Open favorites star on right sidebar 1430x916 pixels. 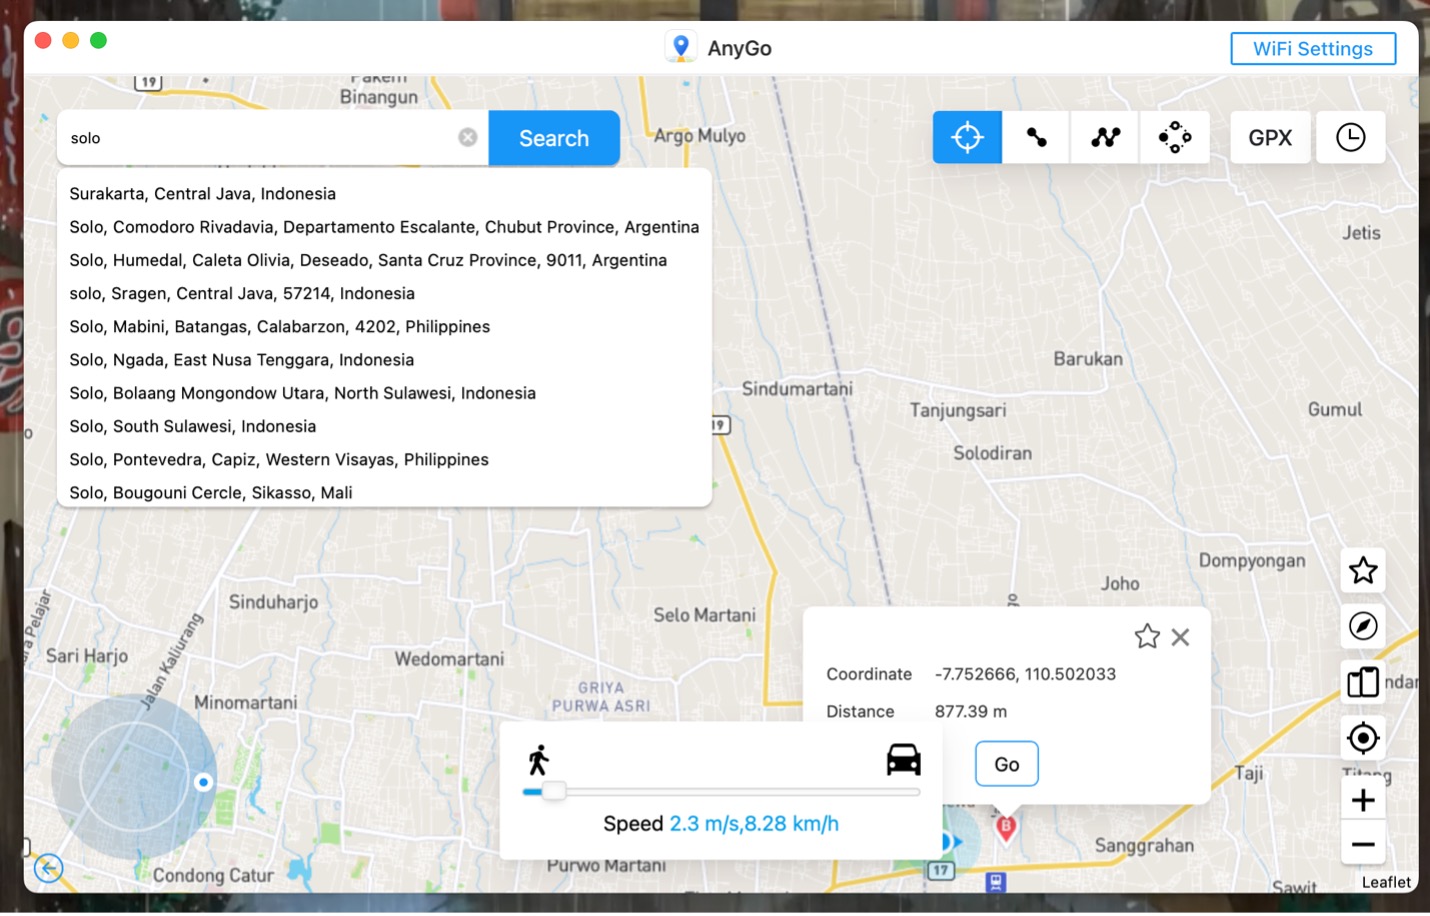coord(1362,571)
